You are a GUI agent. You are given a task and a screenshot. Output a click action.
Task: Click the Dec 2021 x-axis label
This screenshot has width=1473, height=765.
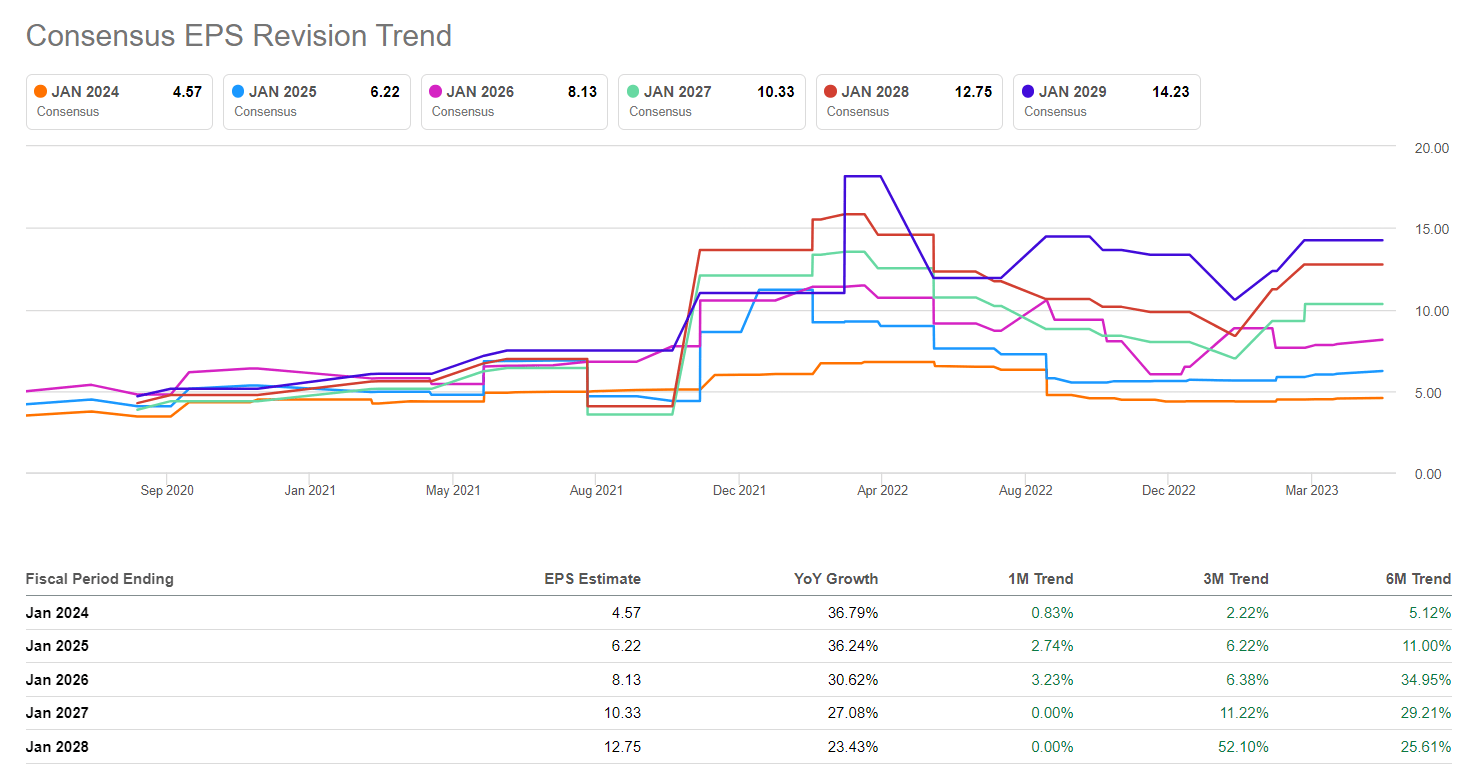point(738,491)
